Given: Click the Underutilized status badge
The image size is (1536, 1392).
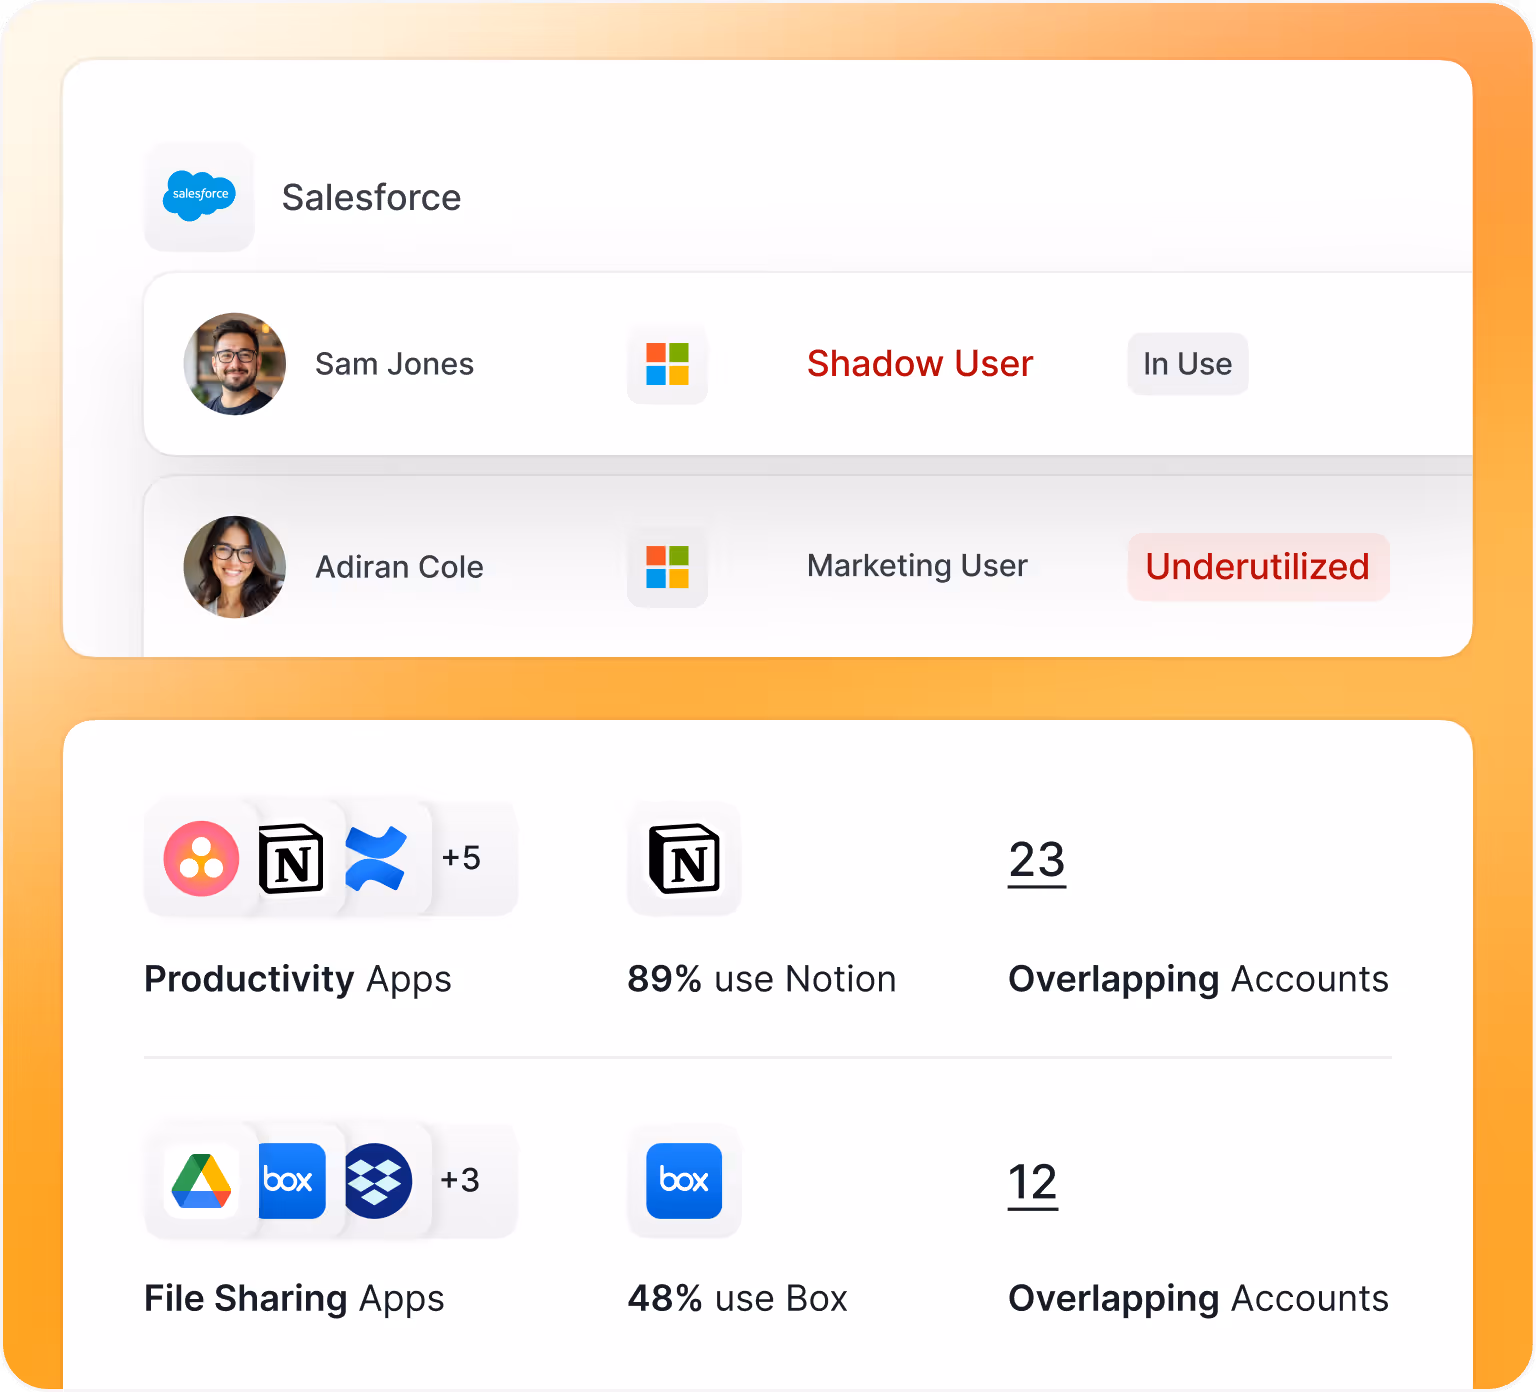Looking at the screenshot, I should [x=1258, y=567].
